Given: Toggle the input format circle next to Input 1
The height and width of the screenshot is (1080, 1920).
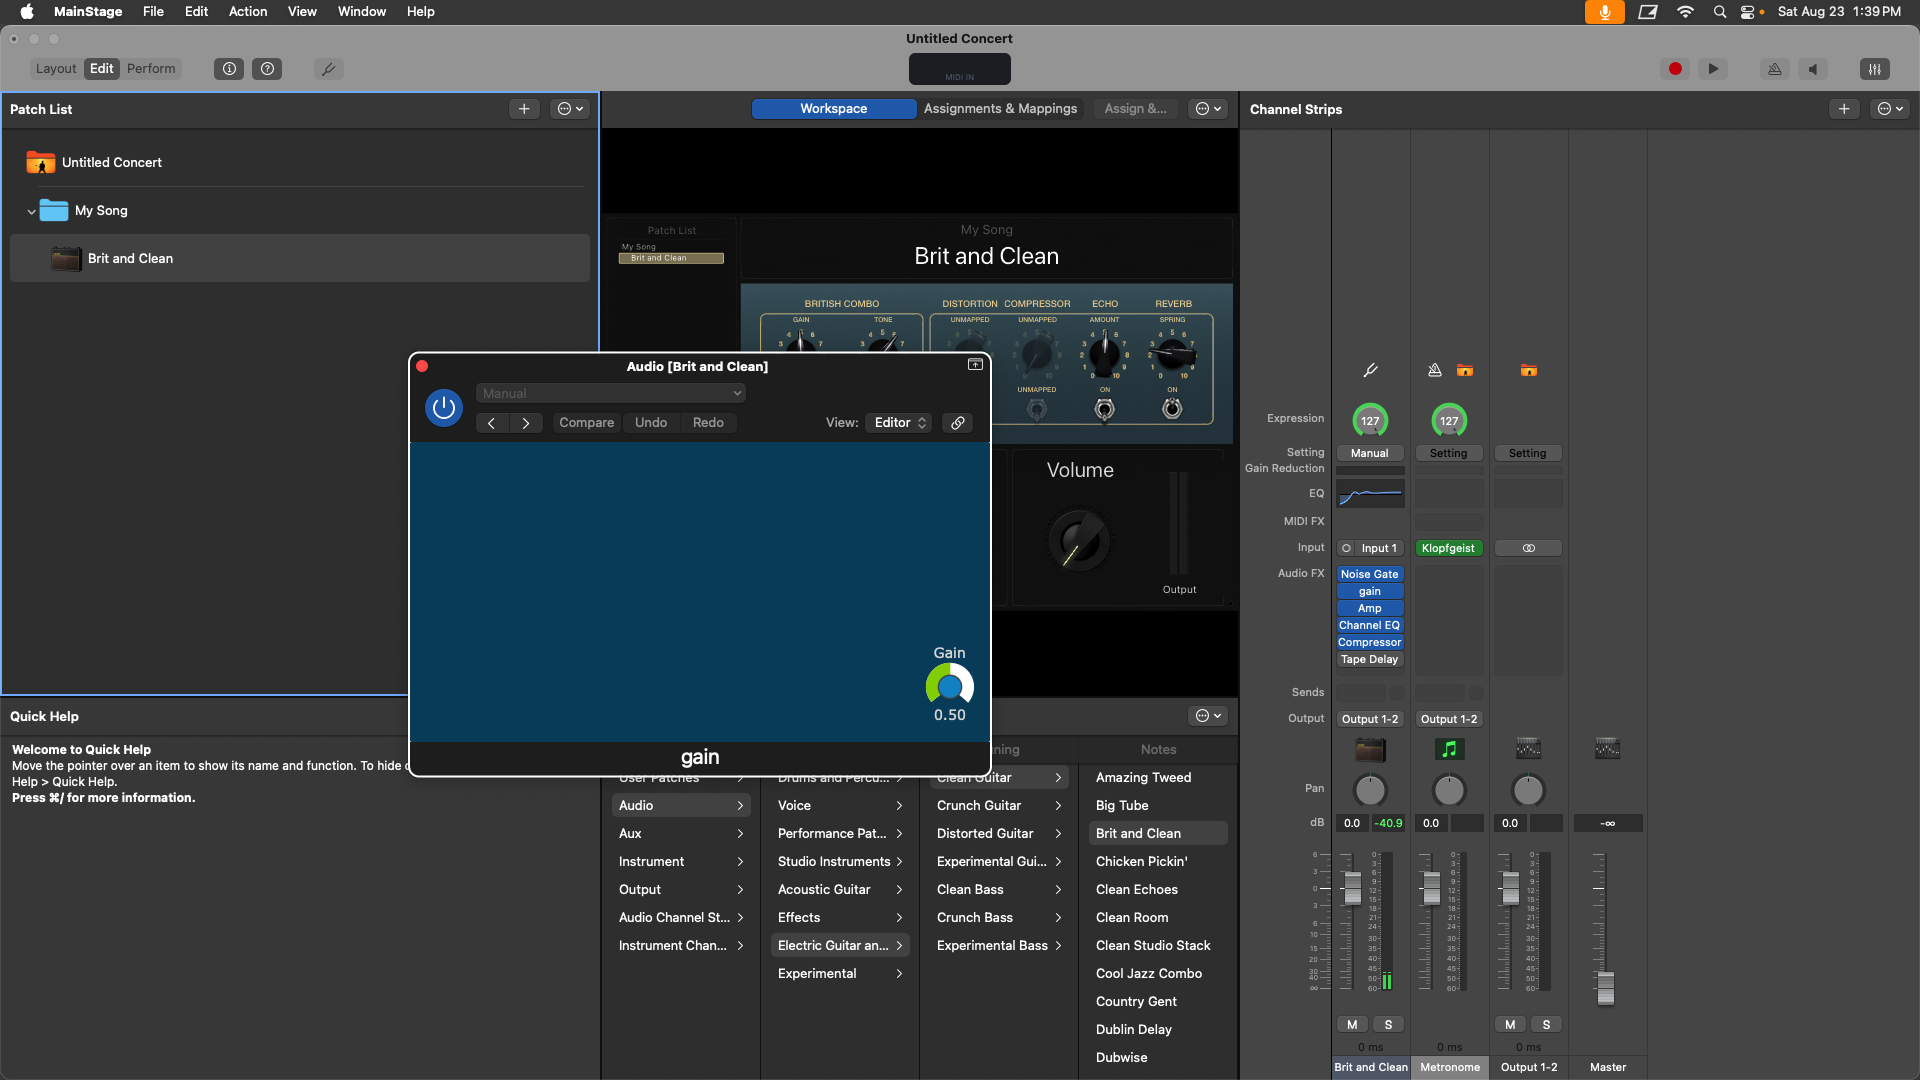Looking at the screenshot, I should 1346,548.
